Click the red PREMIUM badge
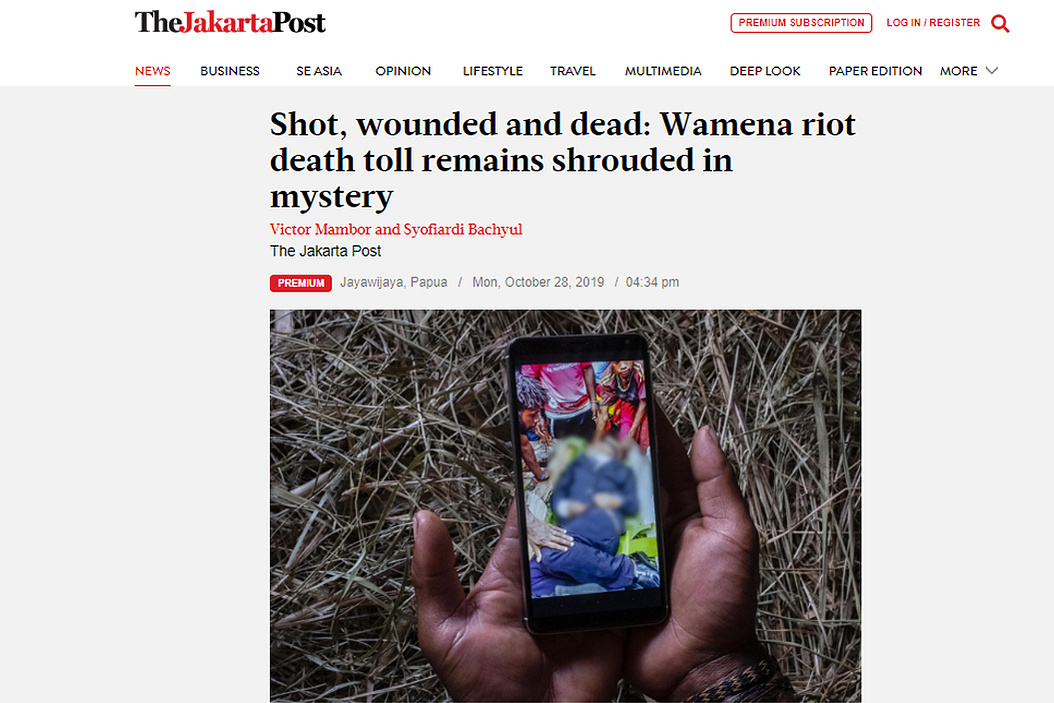Viewport: 1054px width, 703px height. tap(300, 283)
